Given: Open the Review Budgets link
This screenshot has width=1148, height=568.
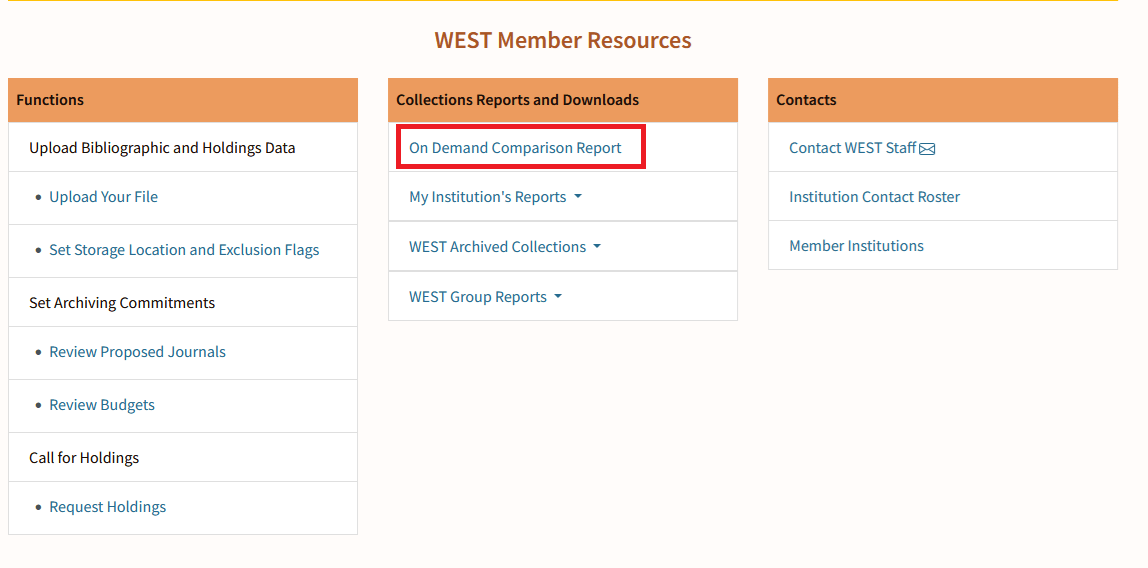Looking at the screenshot, I should pyautogui.click(x=102, y=405).
